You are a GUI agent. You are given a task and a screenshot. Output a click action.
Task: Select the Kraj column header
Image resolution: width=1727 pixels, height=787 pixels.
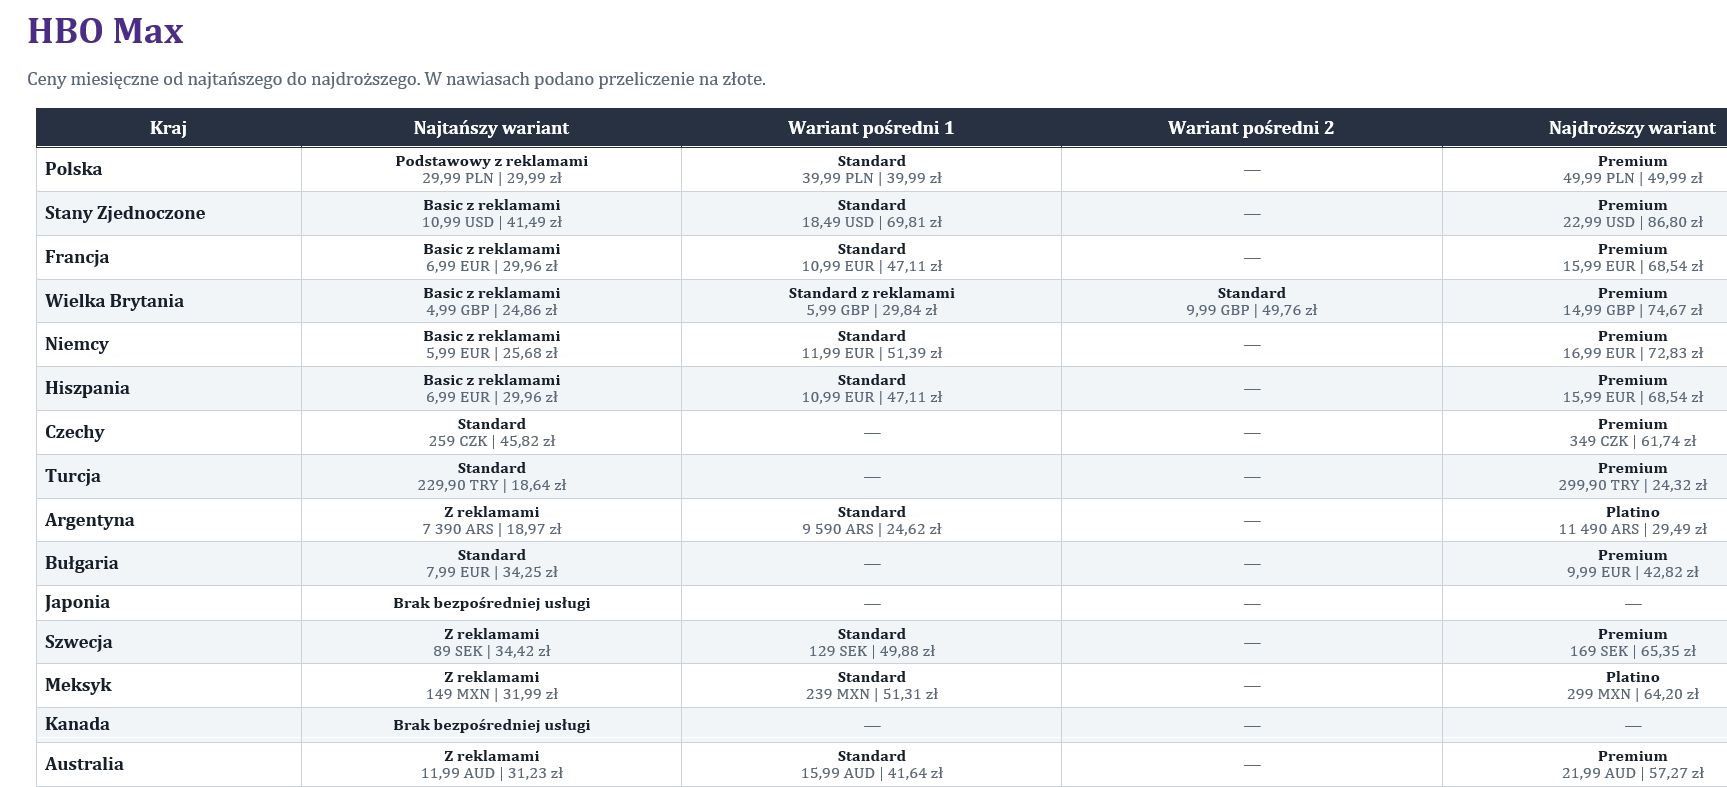coord(168,128)
